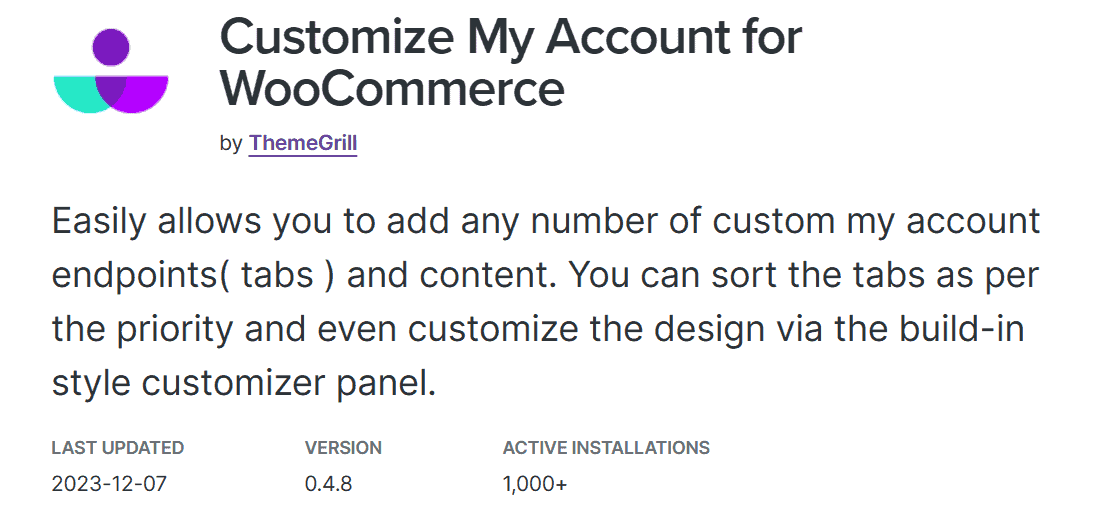Click the plugin logo icon

[110, 72]
